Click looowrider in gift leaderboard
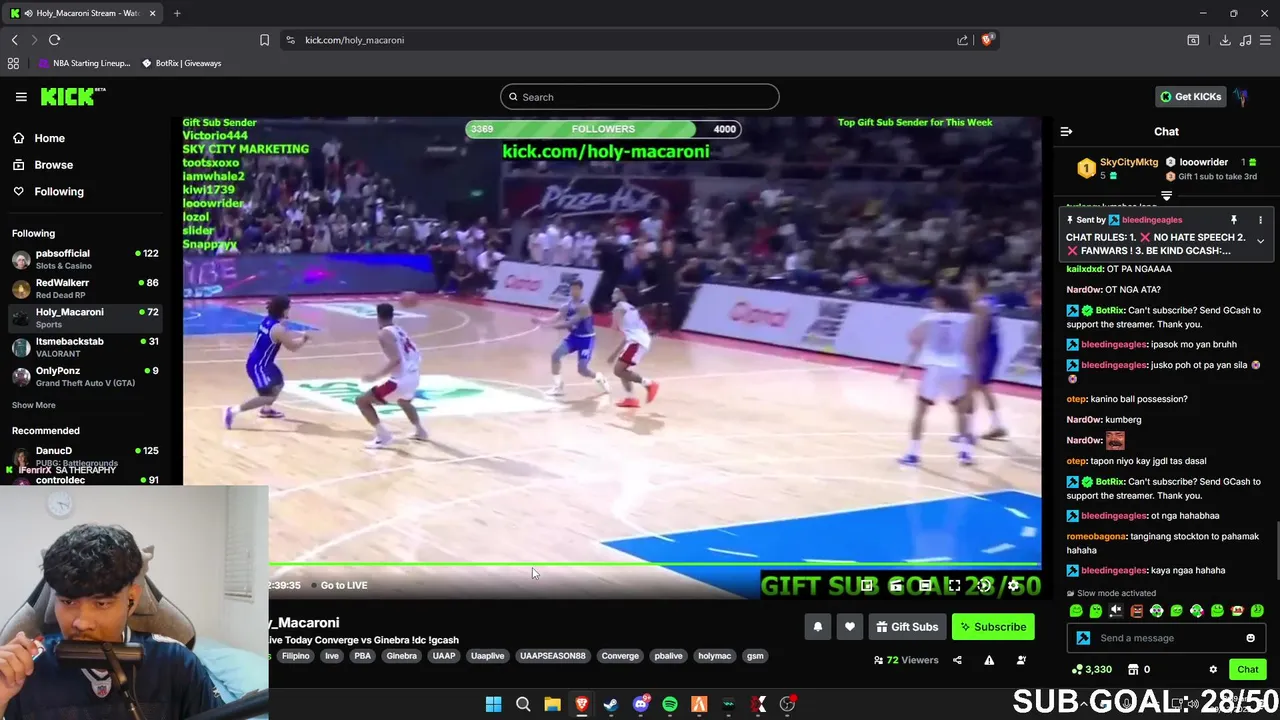 click(x=1203, y=162)
